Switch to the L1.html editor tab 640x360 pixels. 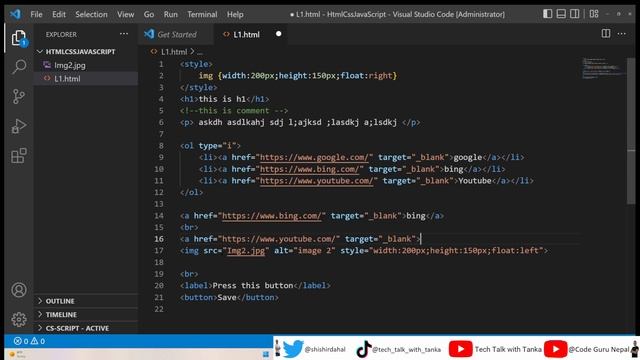click(x=246, y=34)
